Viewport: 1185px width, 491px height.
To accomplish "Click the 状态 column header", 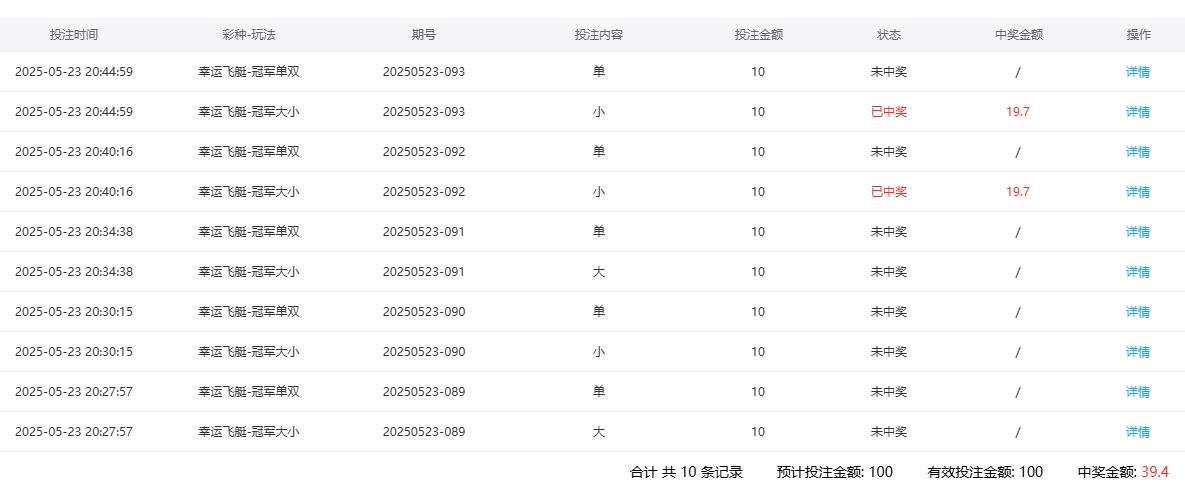I will [888, 34].
